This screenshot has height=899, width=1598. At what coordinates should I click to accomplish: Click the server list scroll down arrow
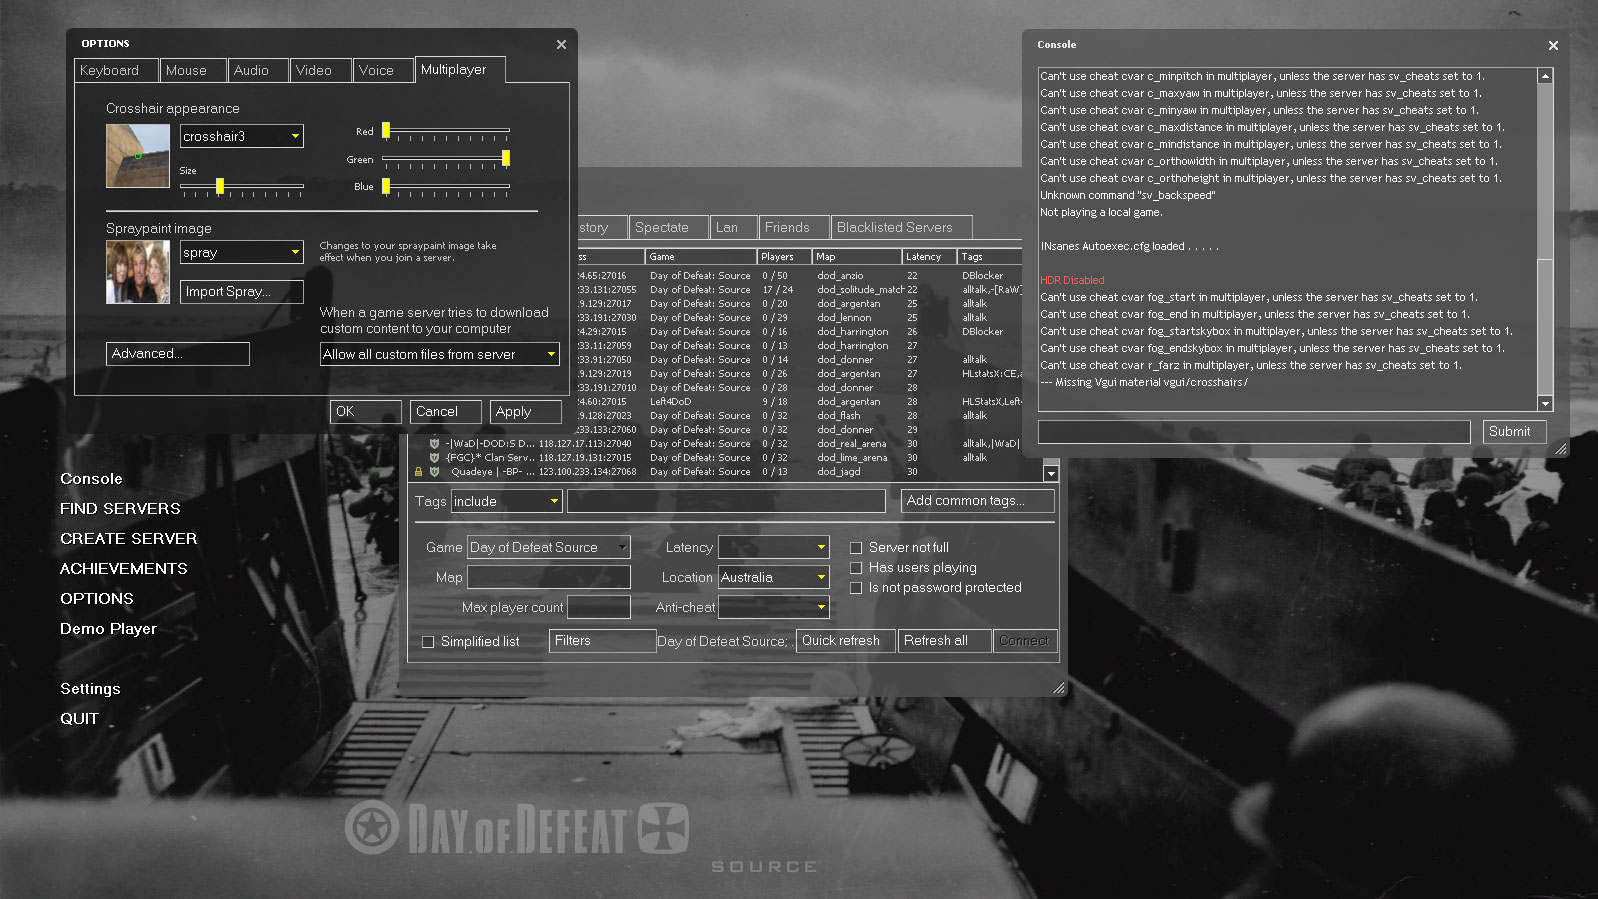coord(1050,473)
